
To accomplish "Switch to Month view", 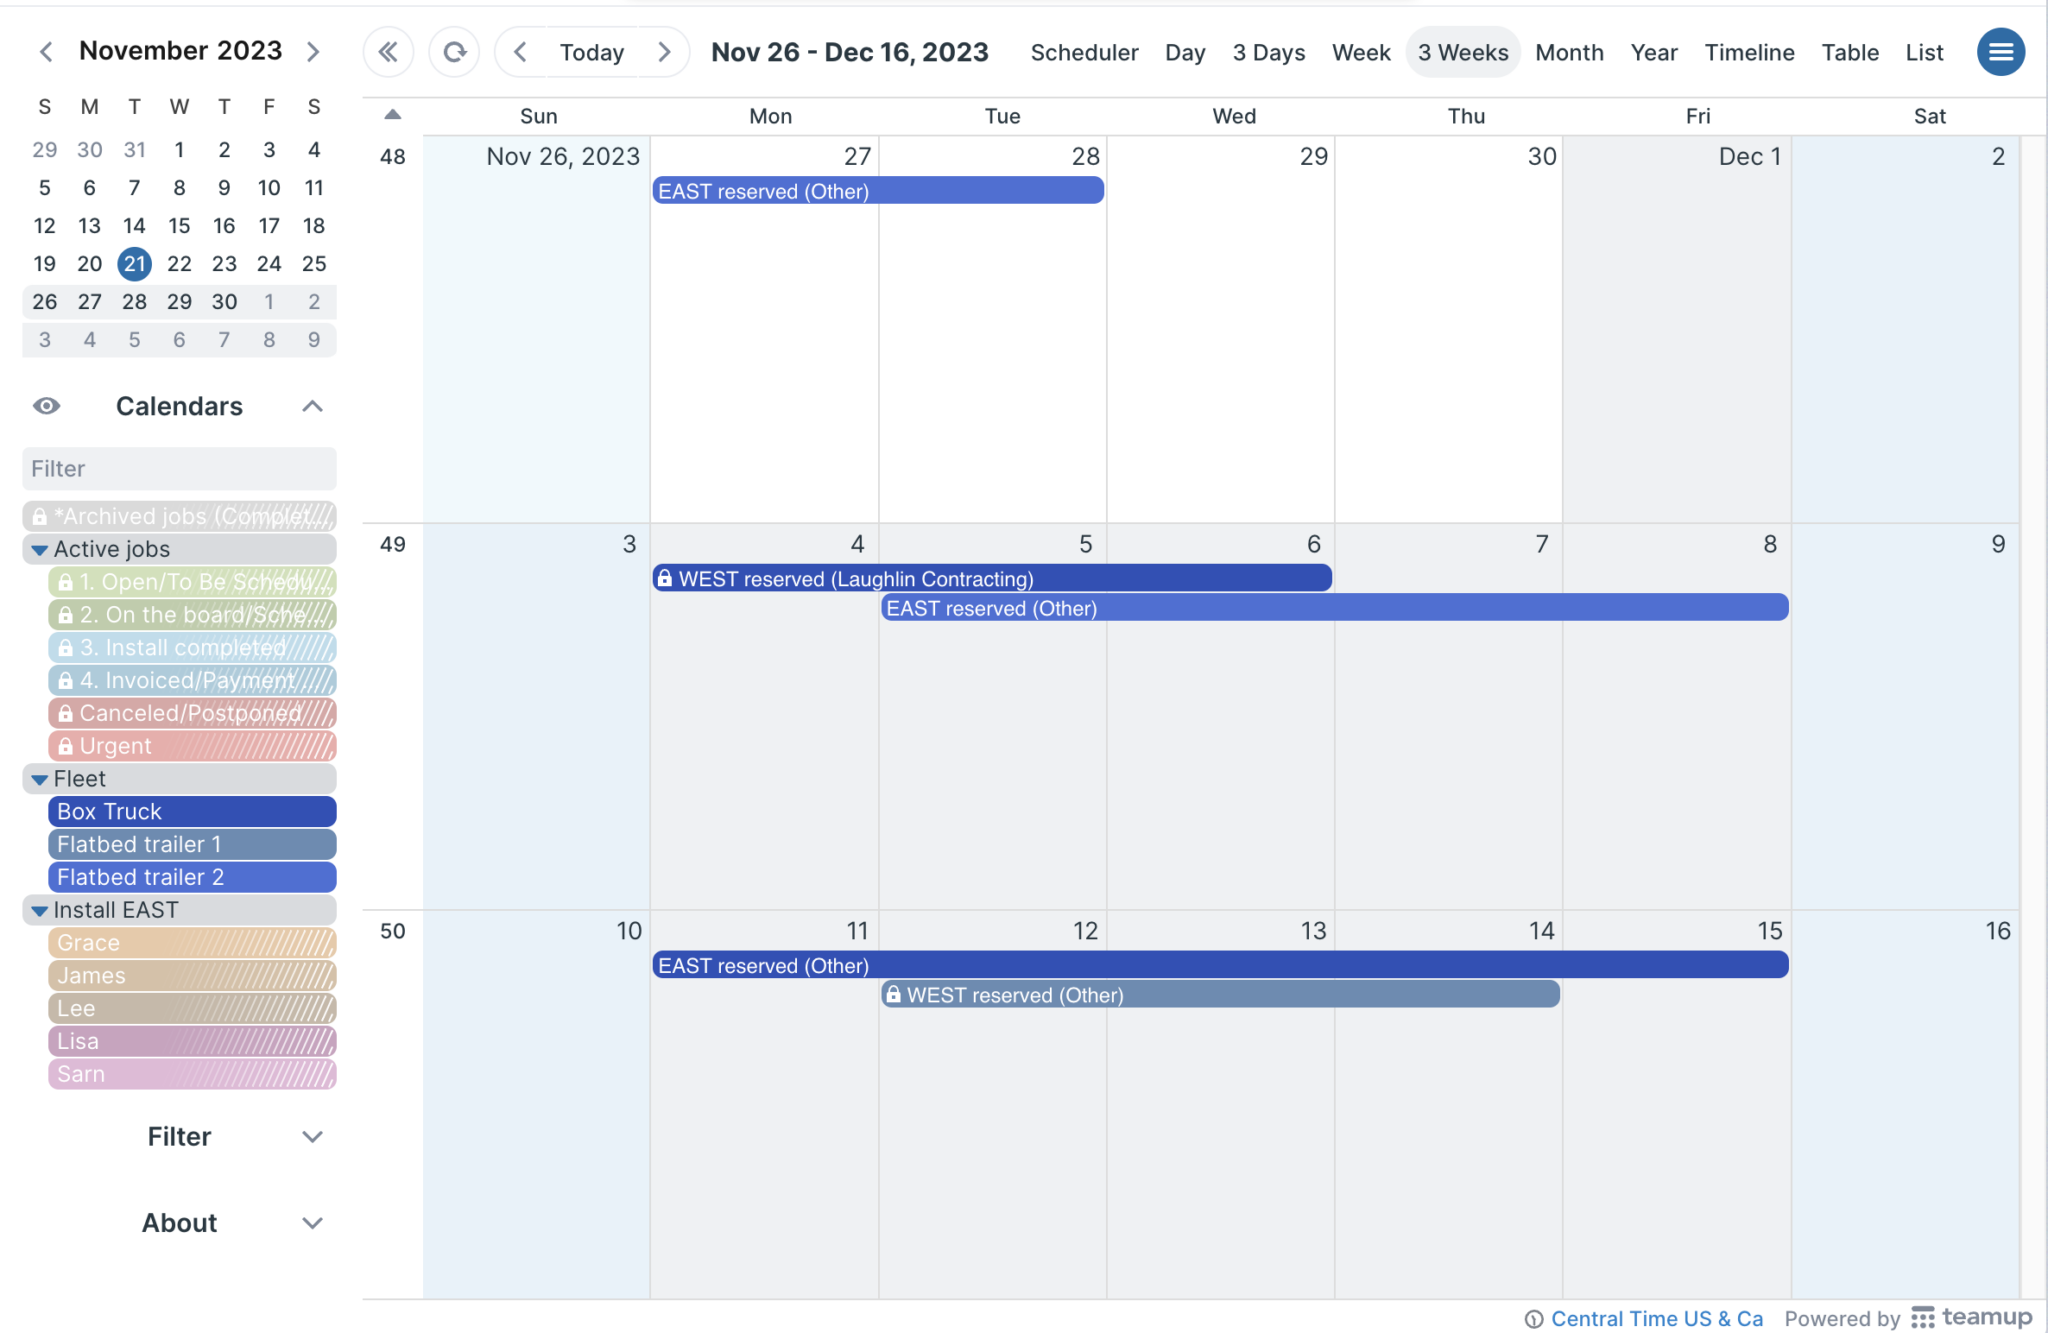I will coord(1569,52).
